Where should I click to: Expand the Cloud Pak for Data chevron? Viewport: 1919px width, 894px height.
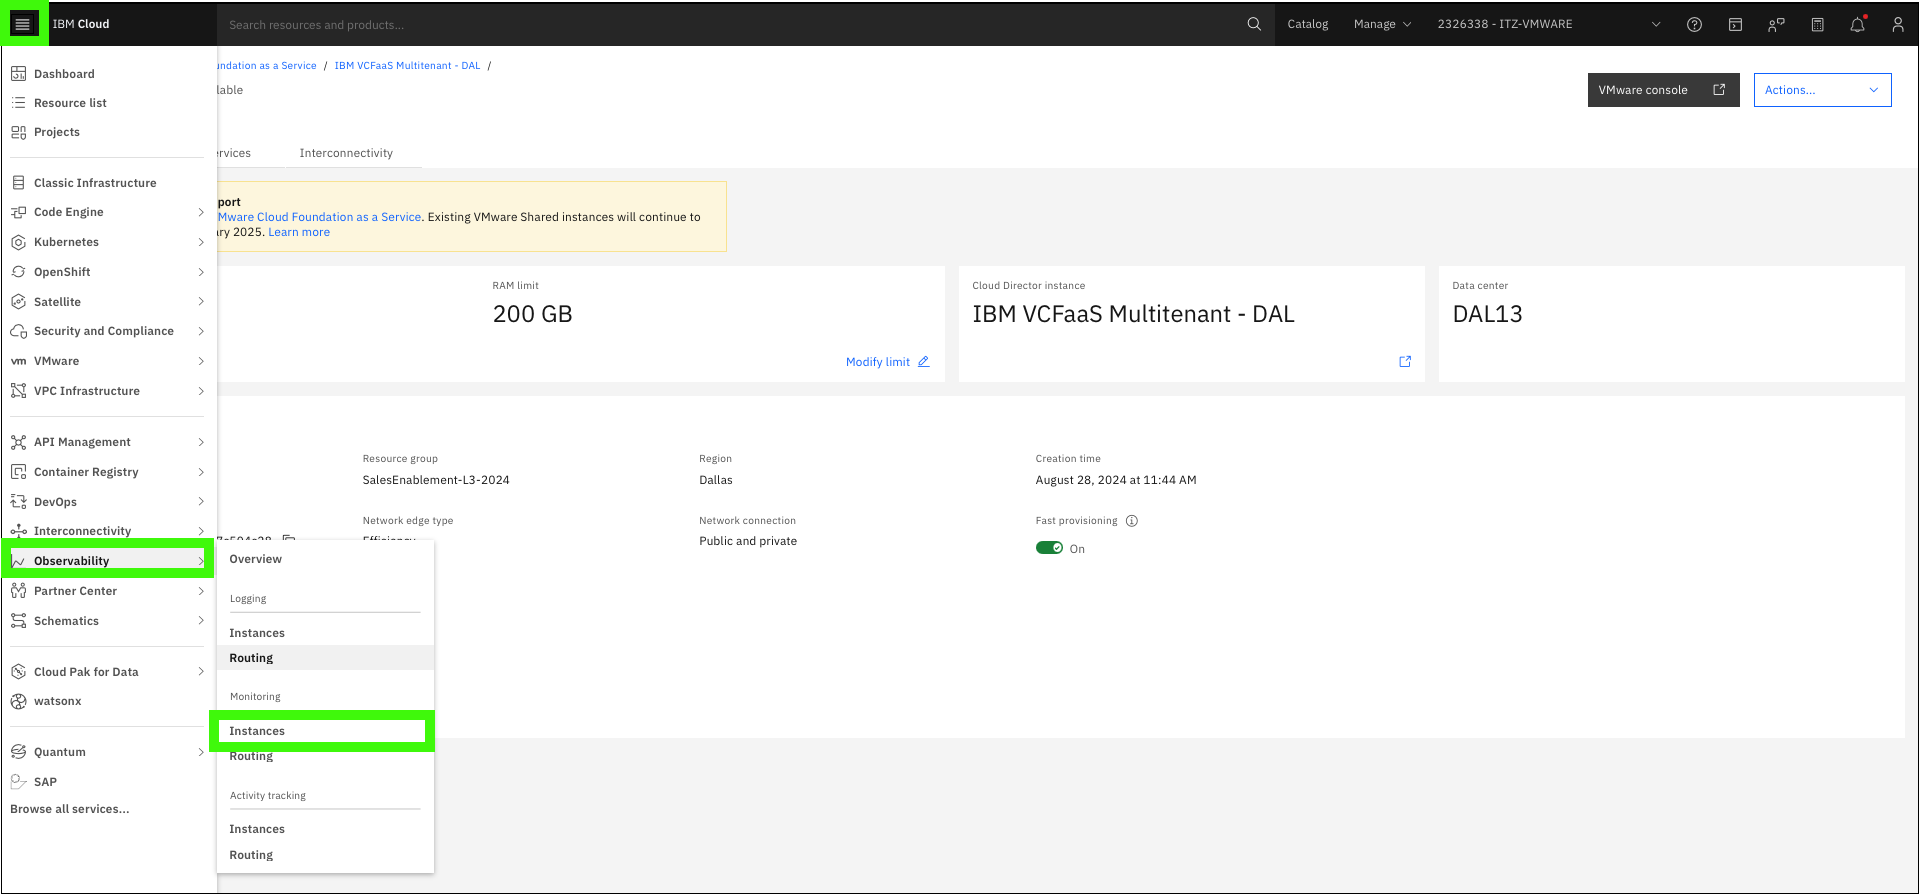(x=201, y=672)
